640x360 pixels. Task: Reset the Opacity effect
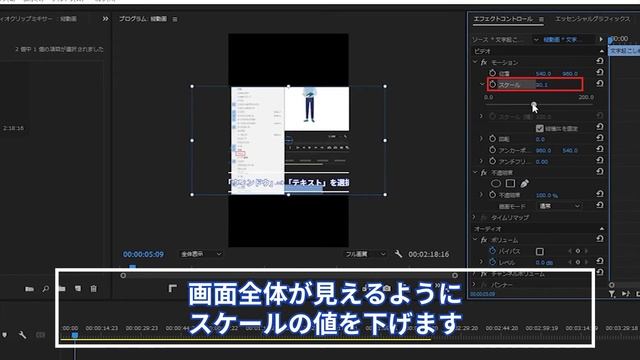click(x=600, y=172)
